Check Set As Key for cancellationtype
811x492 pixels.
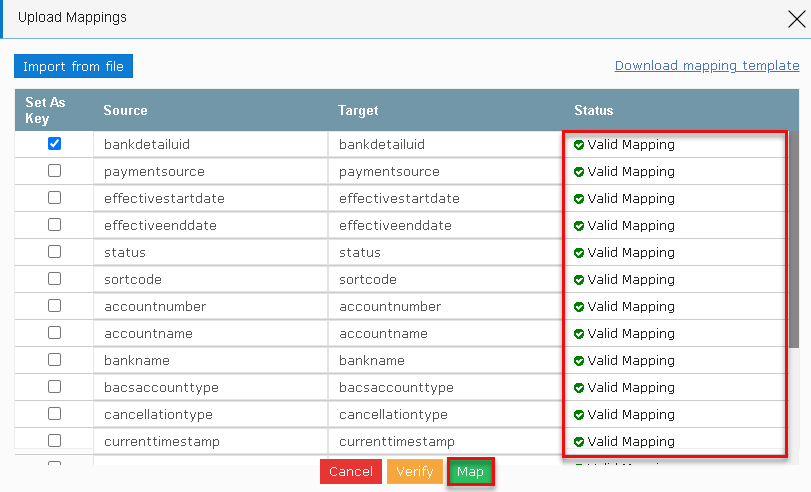[54, 414]
